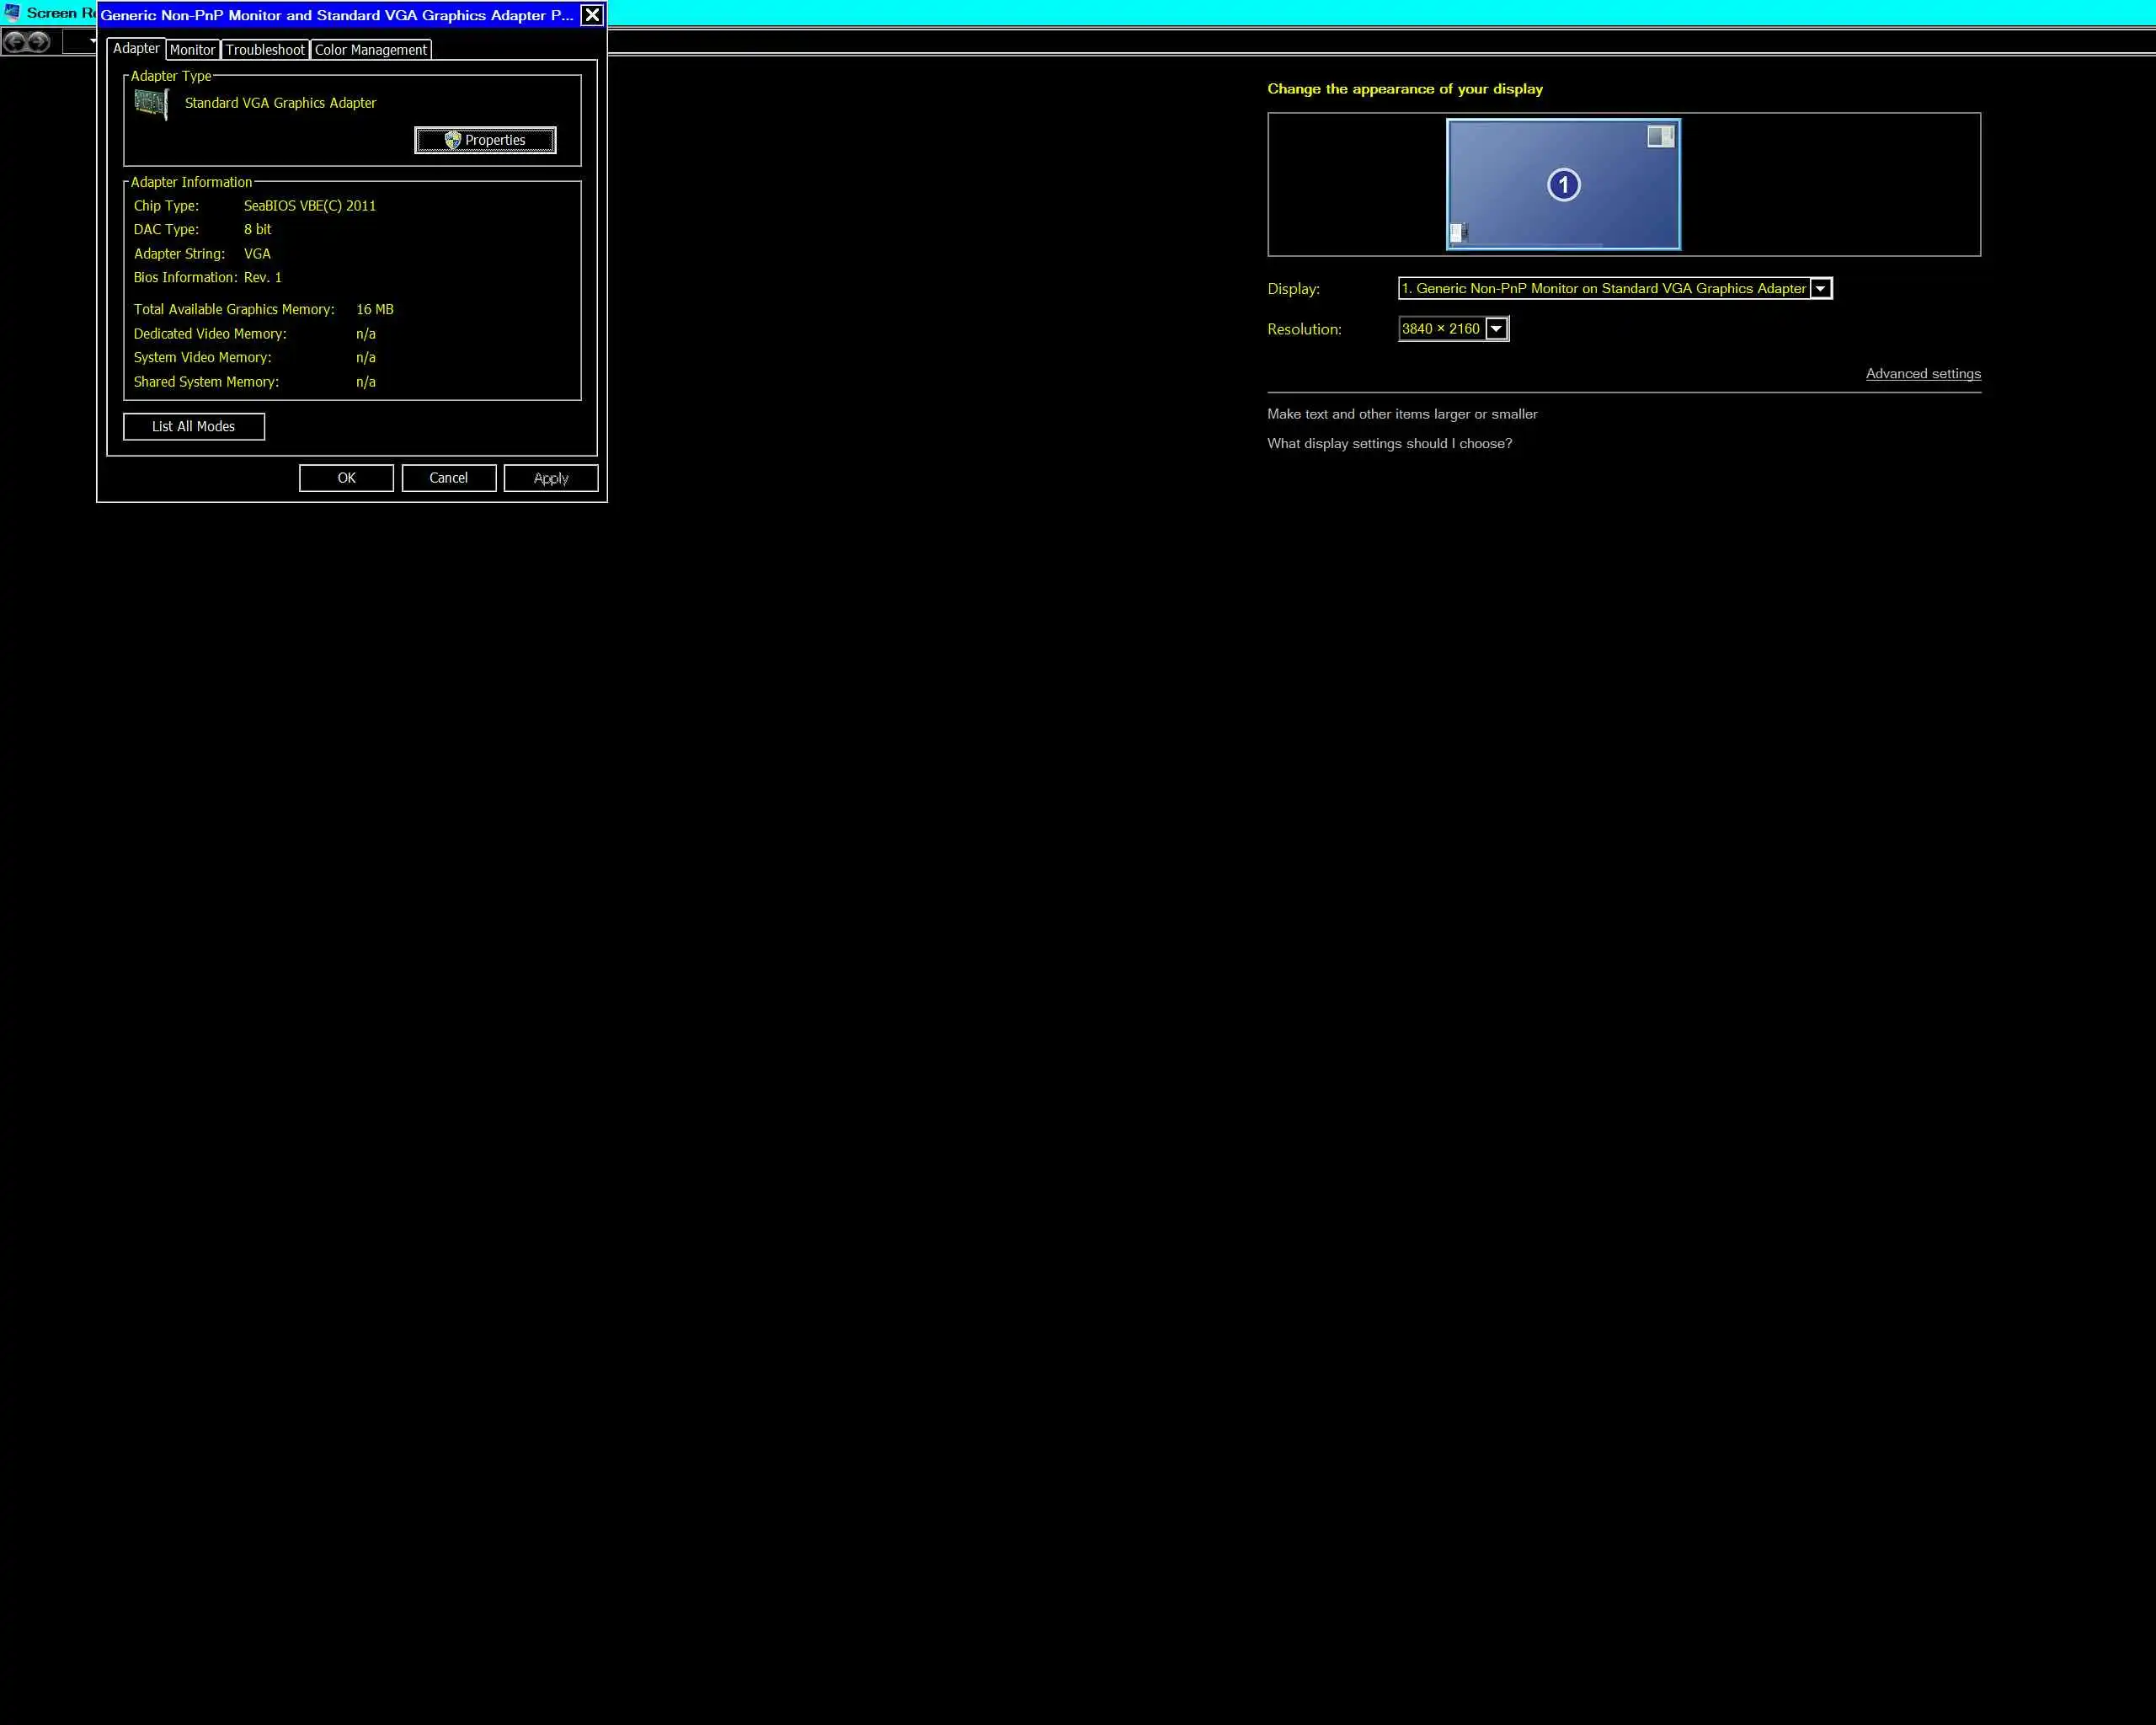Screen dimensions: 2156x1725
Task: Click the number 1 display circle icon
Action: coord(1563,185)
